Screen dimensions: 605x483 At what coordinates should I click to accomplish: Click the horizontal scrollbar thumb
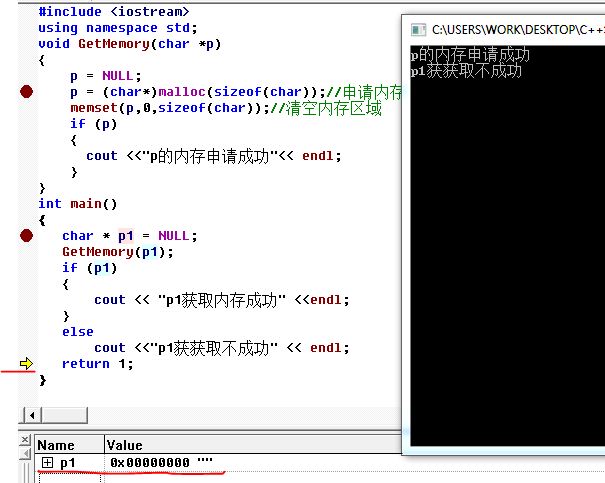pos(64,415)
